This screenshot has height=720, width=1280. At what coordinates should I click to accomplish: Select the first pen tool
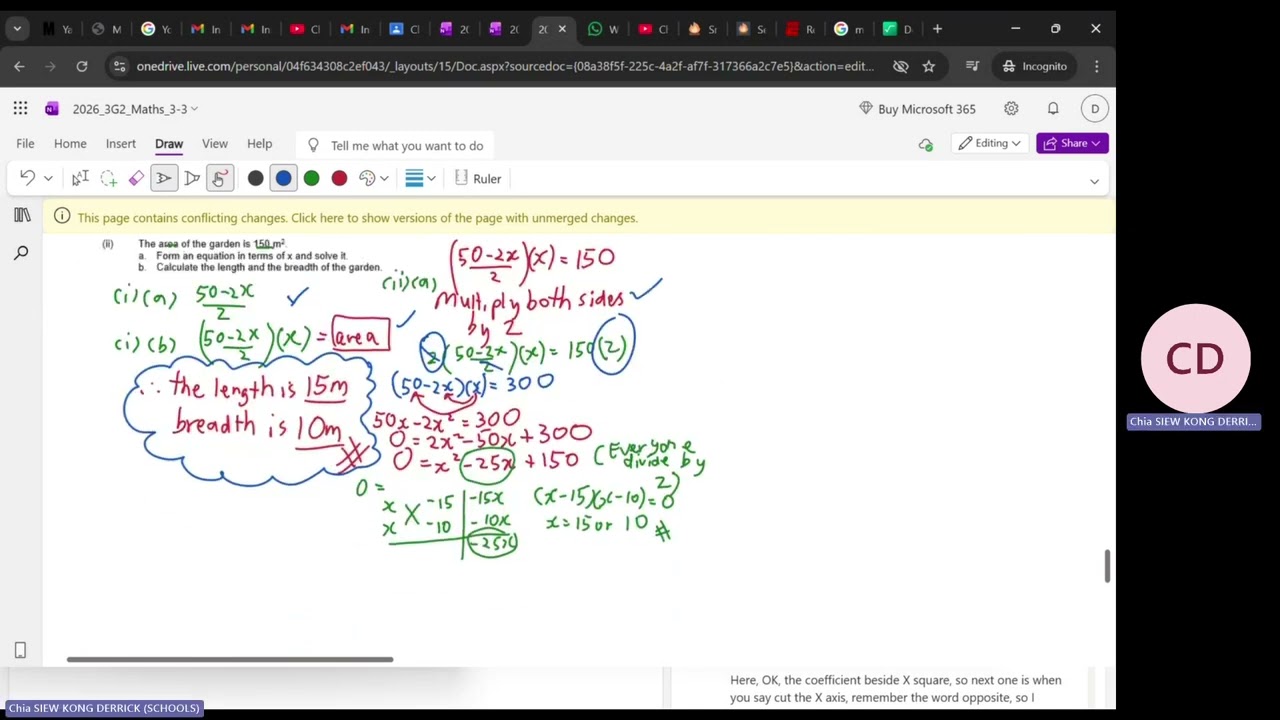pos(164,178)
